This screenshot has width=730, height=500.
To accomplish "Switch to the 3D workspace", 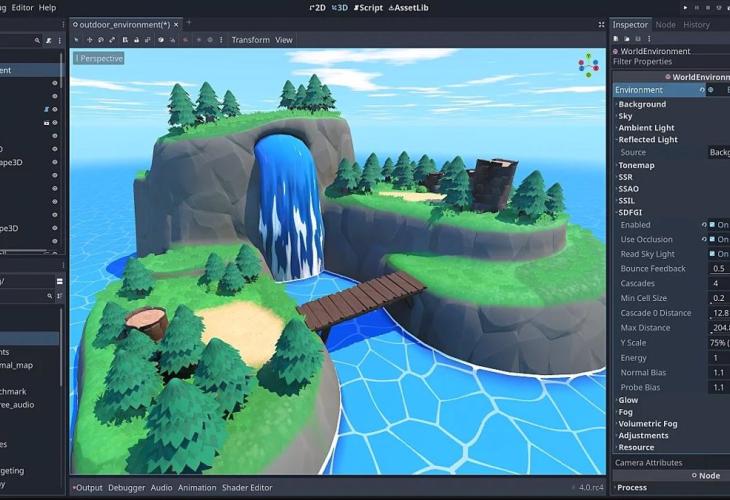I will coord(340,8).
